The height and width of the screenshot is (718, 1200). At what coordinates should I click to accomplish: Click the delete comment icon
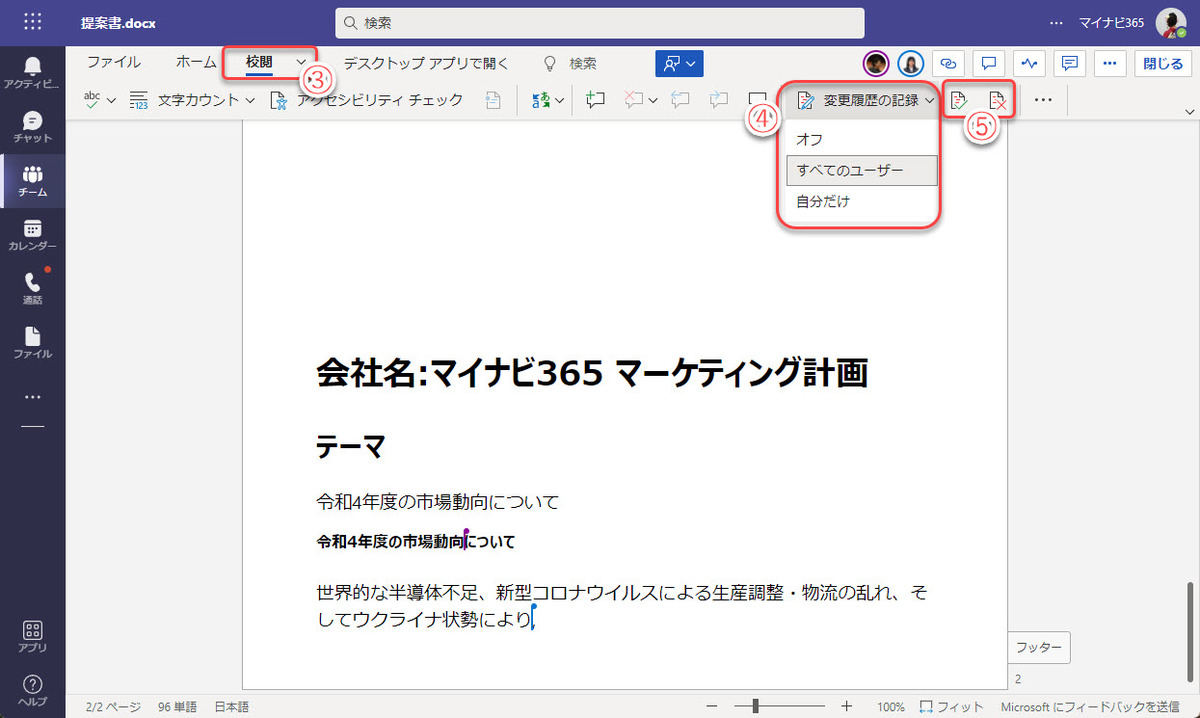[632, 100]
